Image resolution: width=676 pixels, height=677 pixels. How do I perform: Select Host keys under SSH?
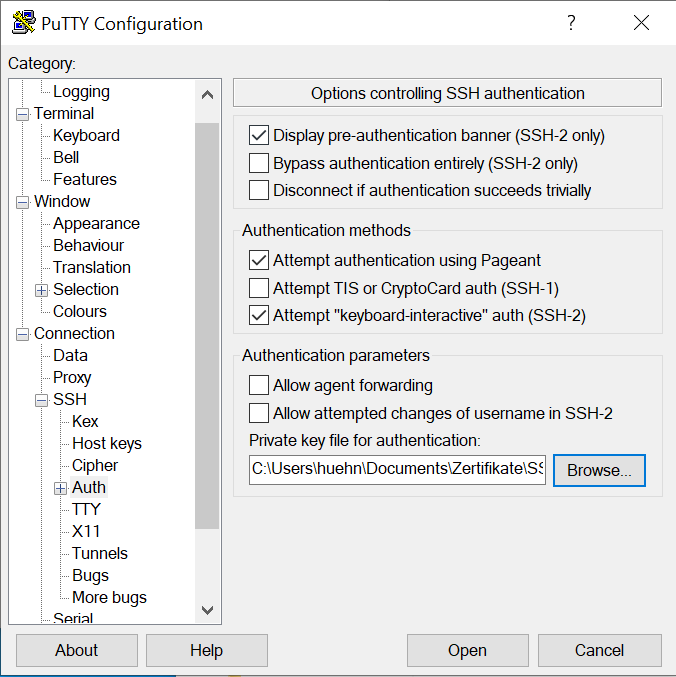[x=107, y=443]
